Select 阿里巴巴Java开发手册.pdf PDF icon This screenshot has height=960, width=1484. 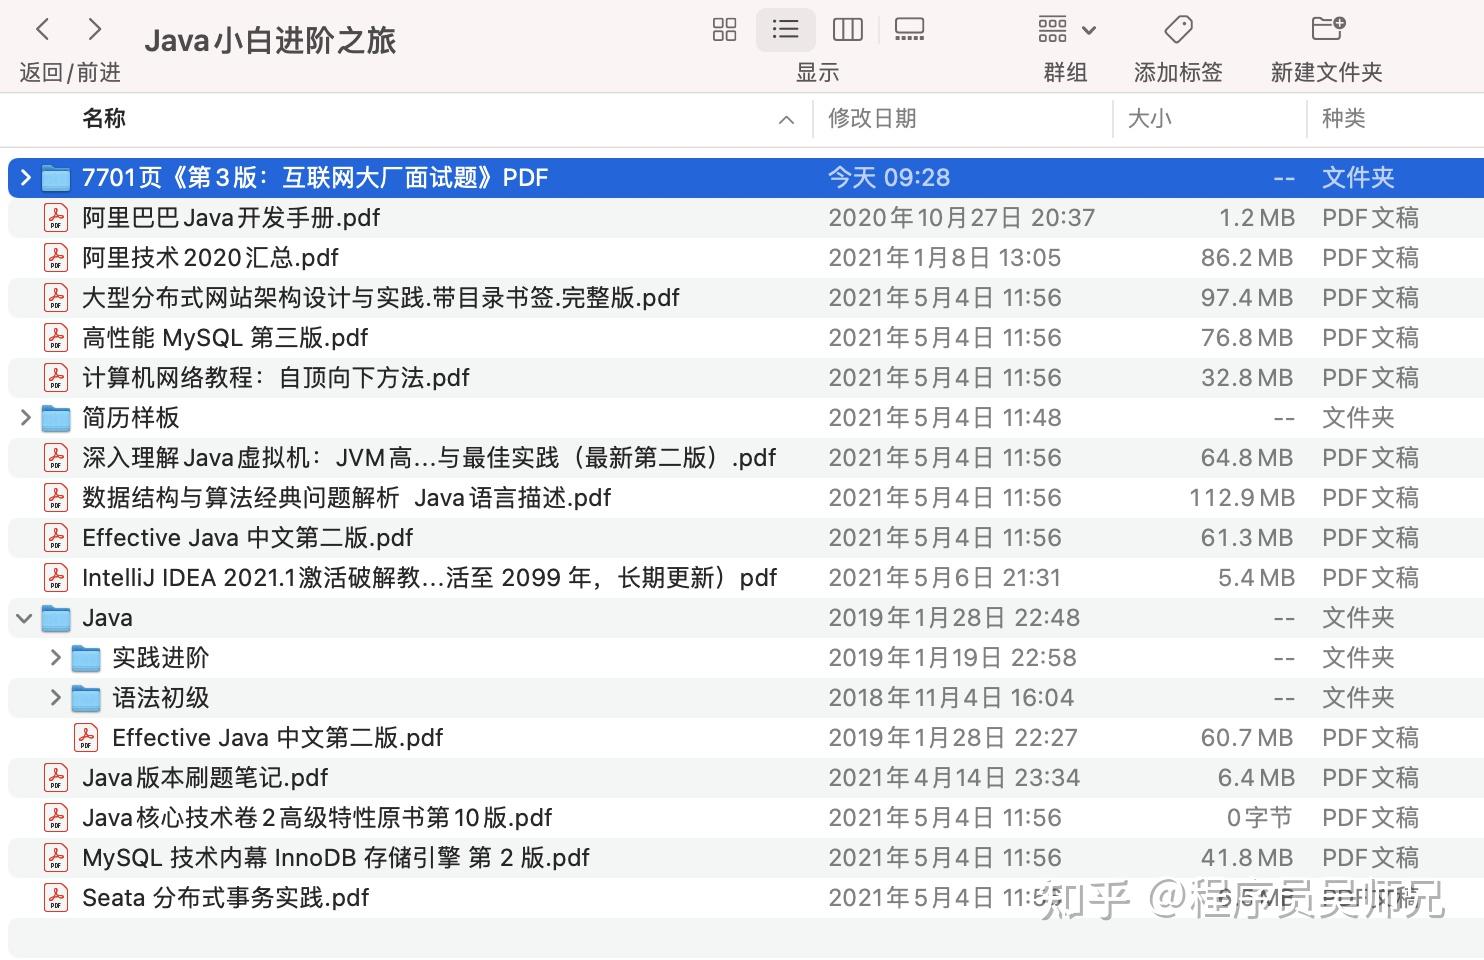[56, 218]
